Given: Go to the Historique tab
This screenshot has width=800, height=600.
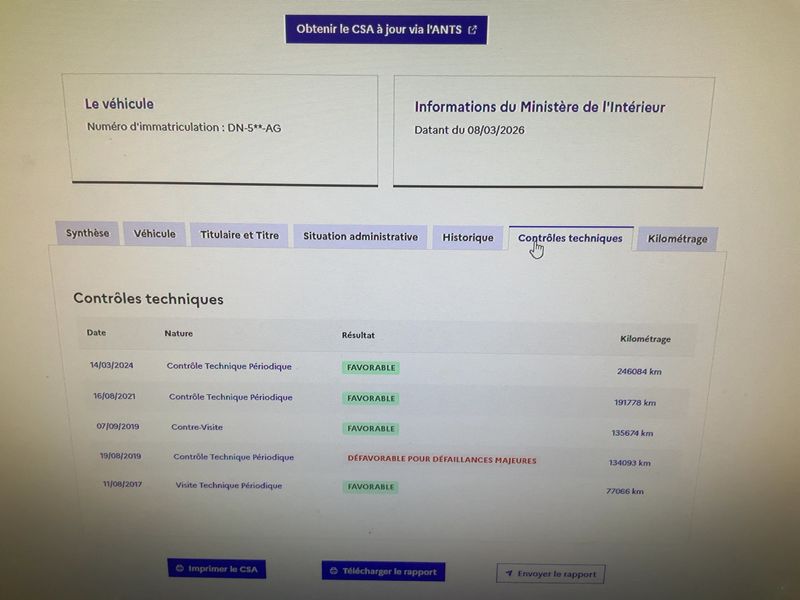Looking at the screenshot, I should coord(468,238).
